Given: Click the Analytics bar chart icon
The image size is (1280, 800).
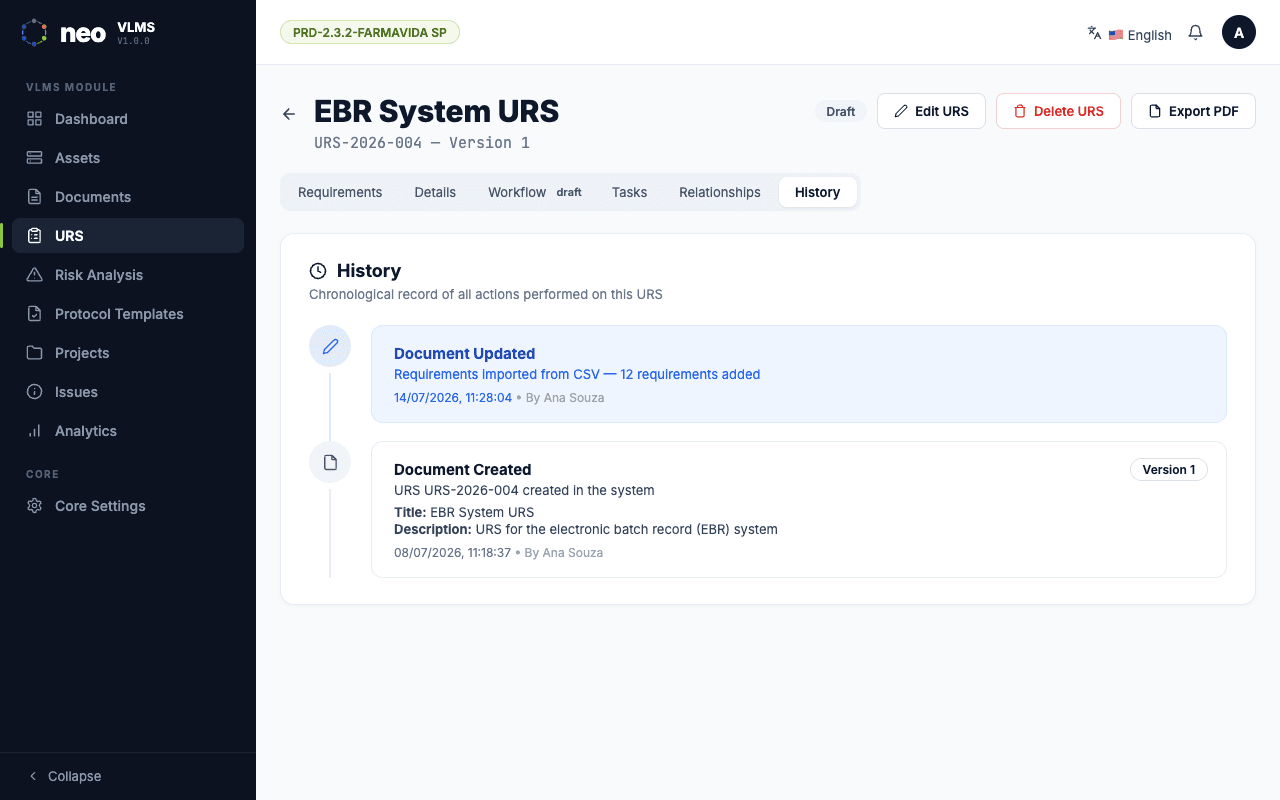Looking at the screenshot, I should [x=34, y=431].
